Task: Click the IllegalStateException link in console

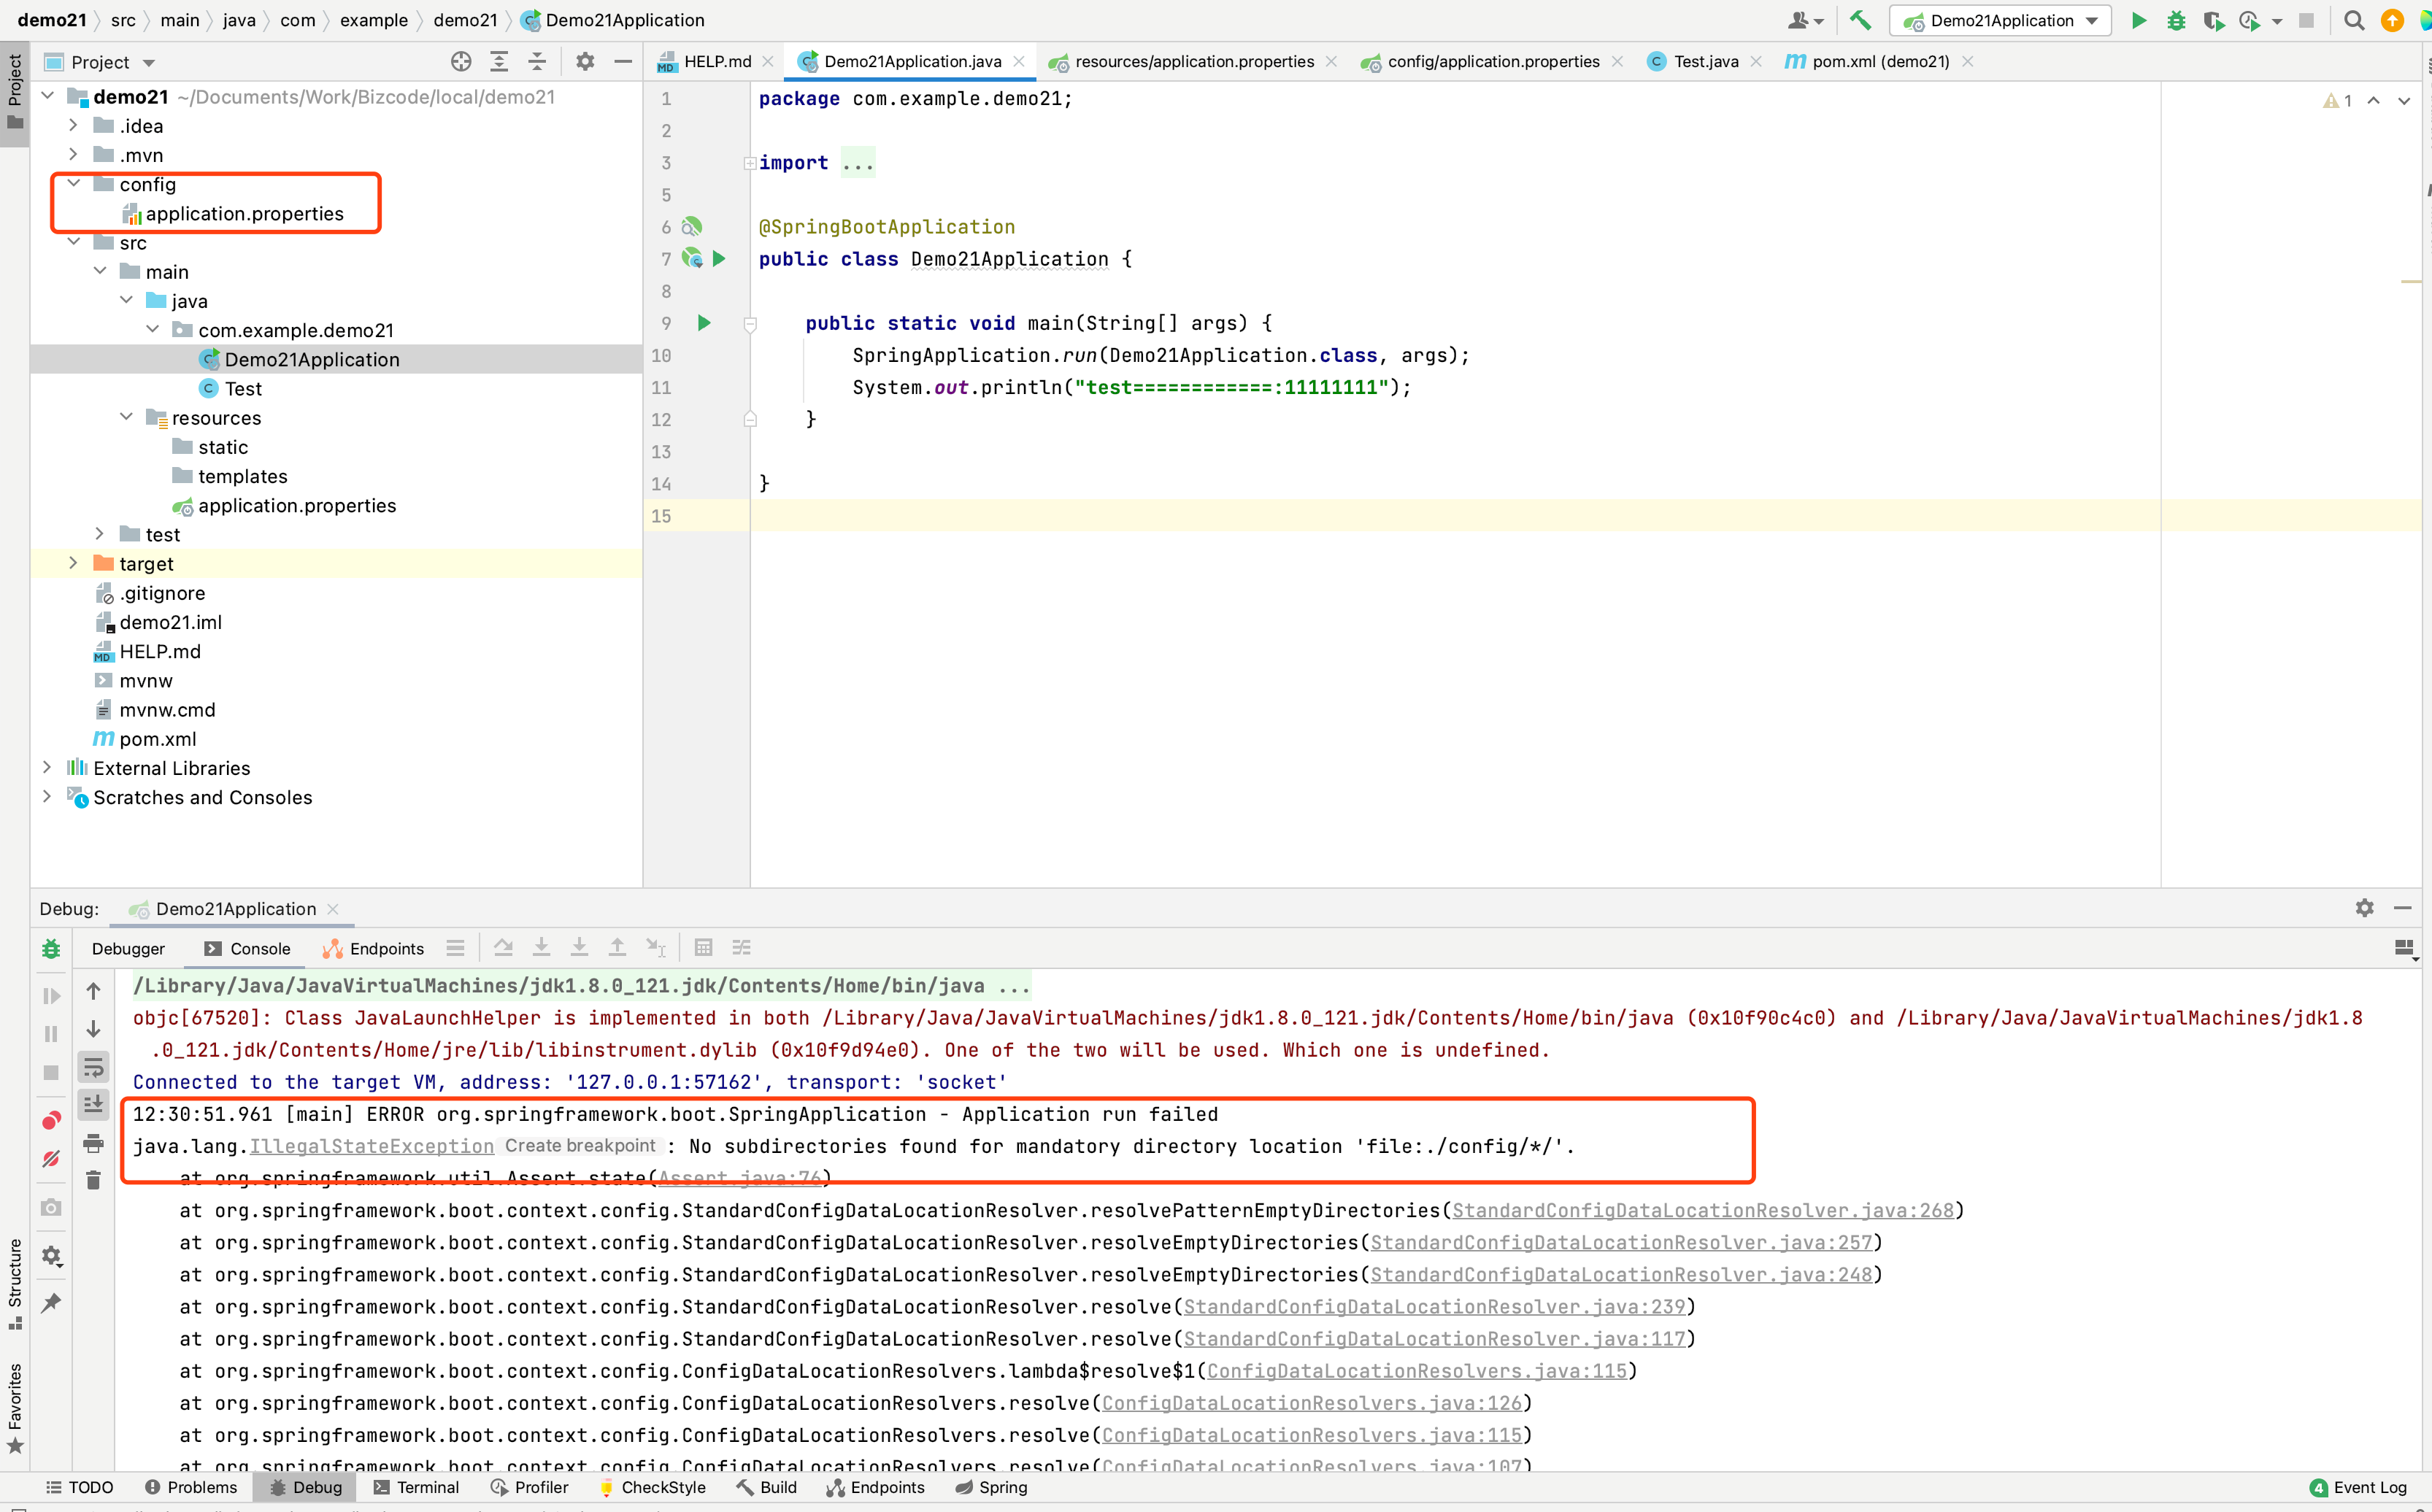Action: (x=371, y=1146)
